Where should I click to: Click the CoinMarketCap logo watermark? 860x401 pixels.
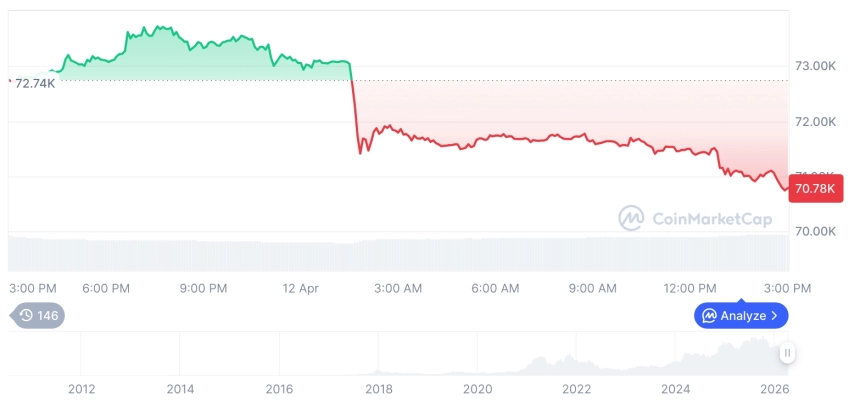click(630, 218)
